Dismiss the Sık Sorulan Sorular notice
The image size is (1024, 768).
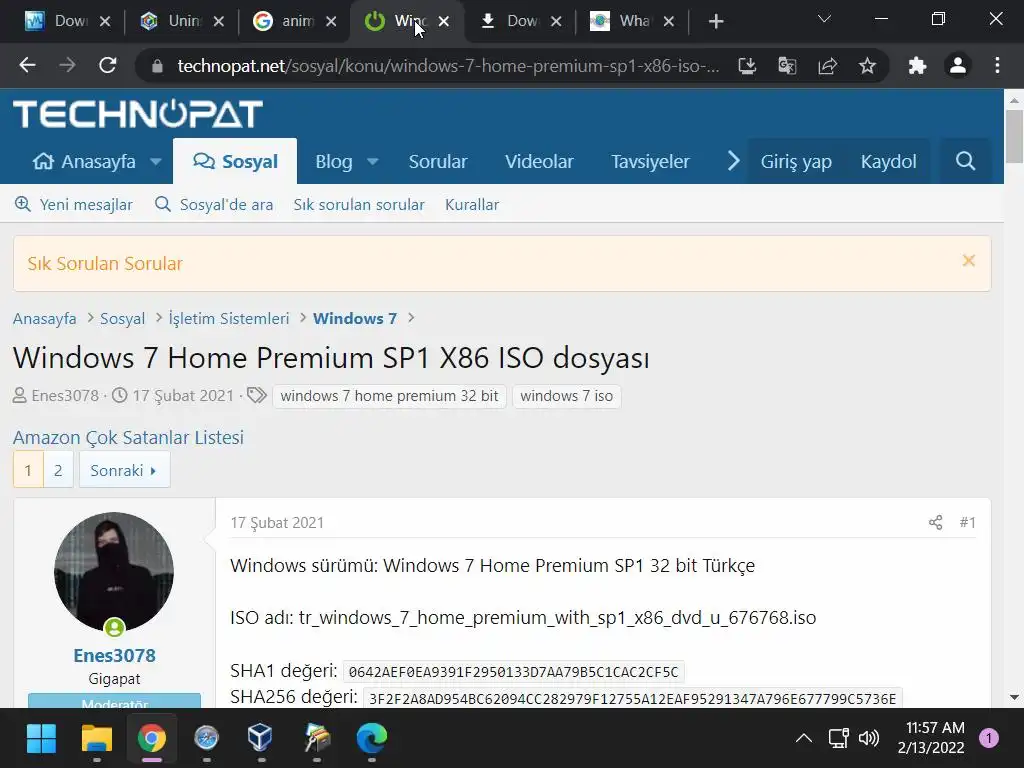click(x=968, y=261)
